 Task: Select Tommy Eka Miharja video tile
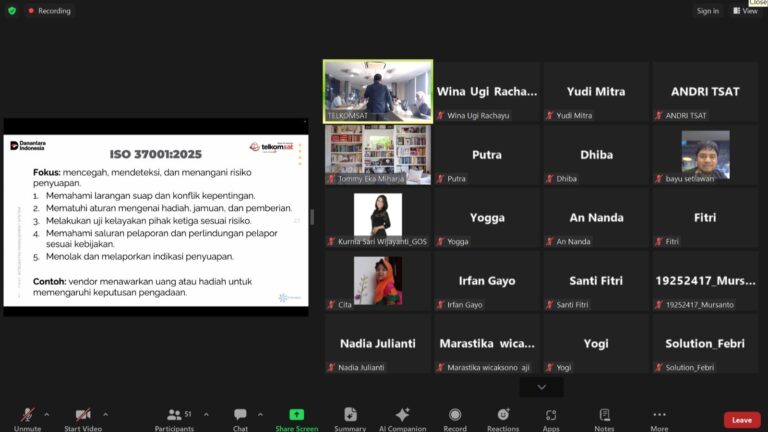coord(378,154)
